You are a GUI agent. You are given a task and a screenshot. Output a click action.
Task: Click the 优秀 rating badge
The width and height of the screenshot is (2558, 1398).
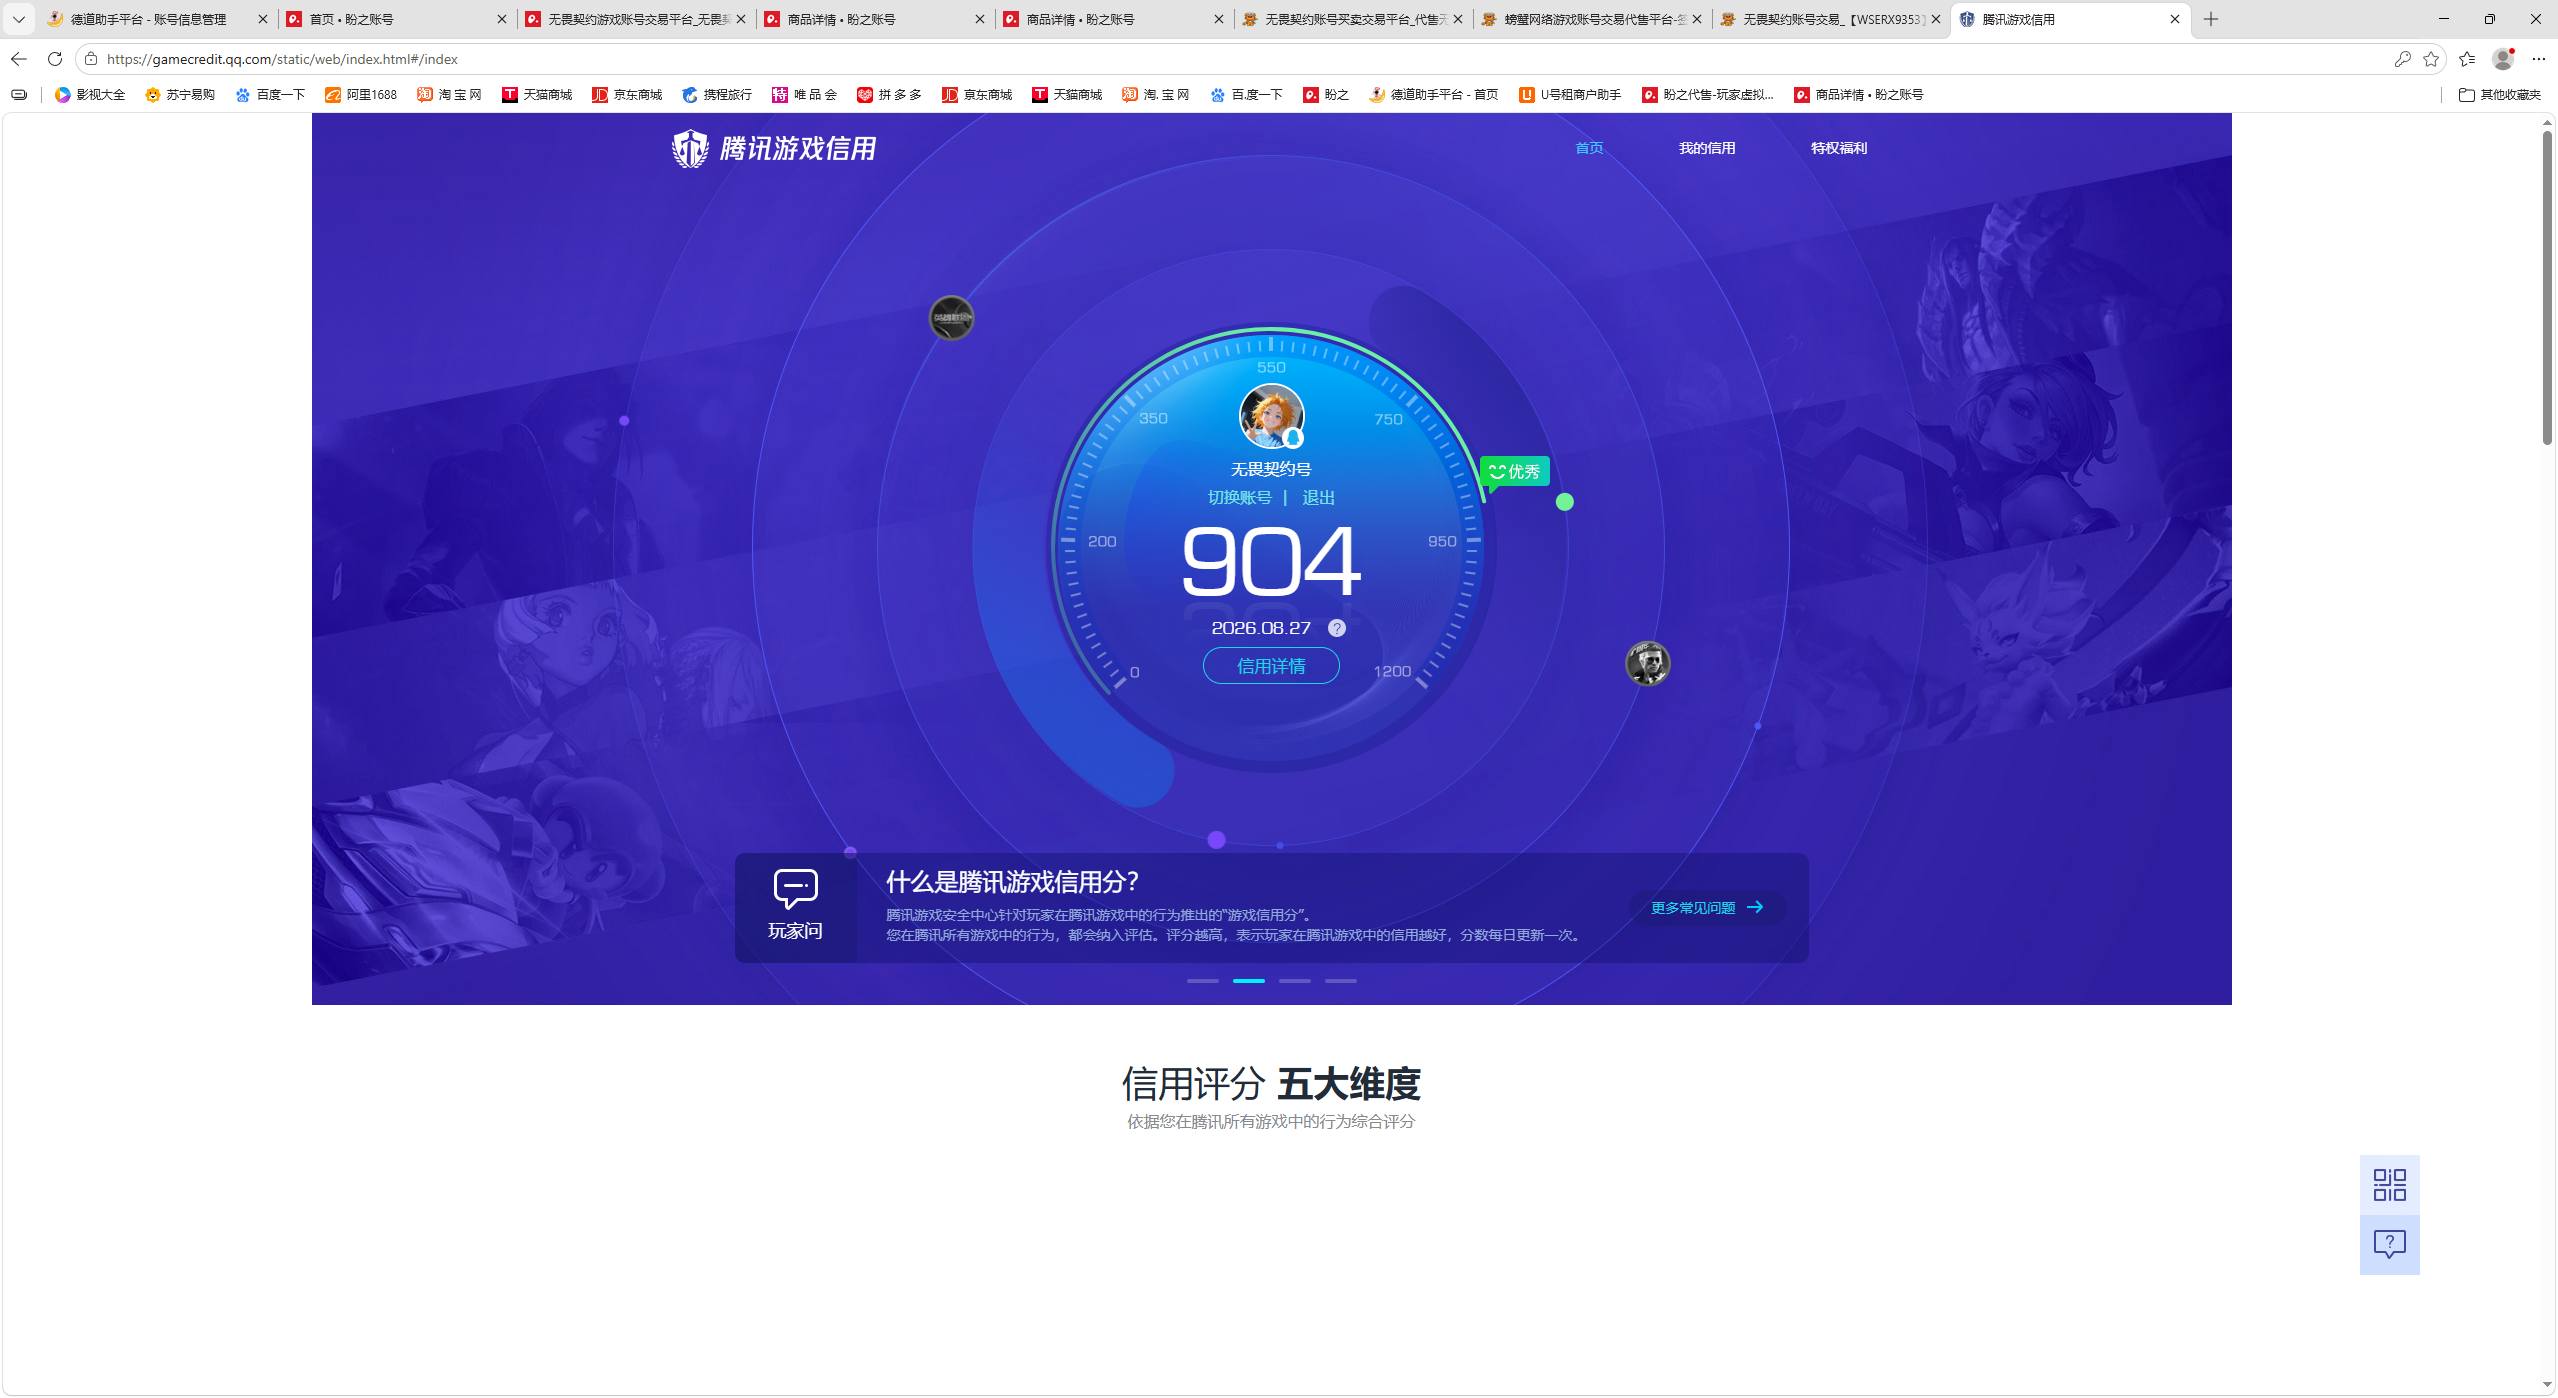[x=1515, y=472]
